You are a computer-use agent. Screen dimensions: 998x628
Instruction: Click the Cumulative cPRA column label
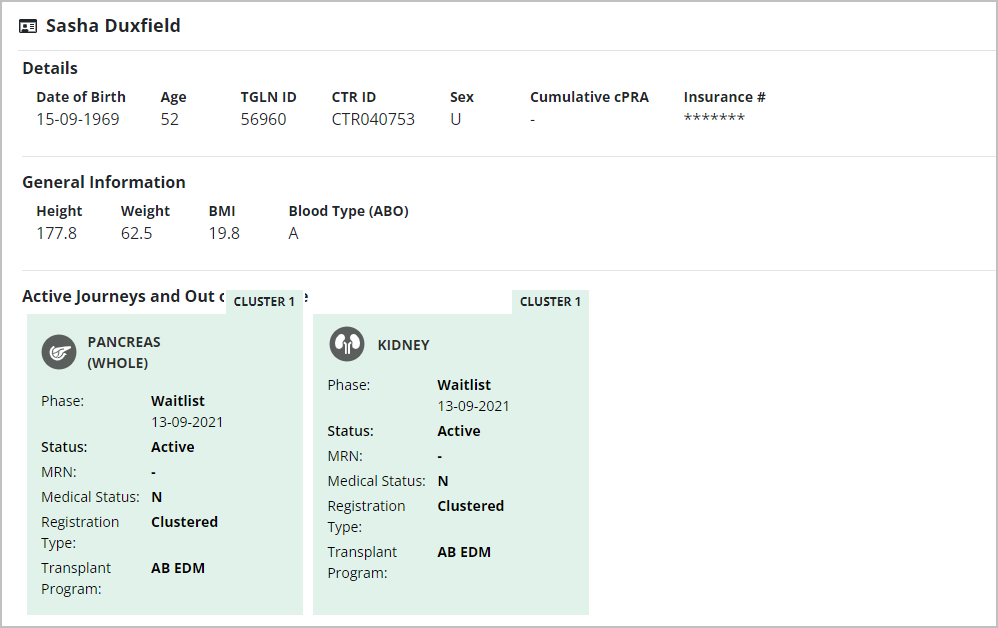point(589,97)
